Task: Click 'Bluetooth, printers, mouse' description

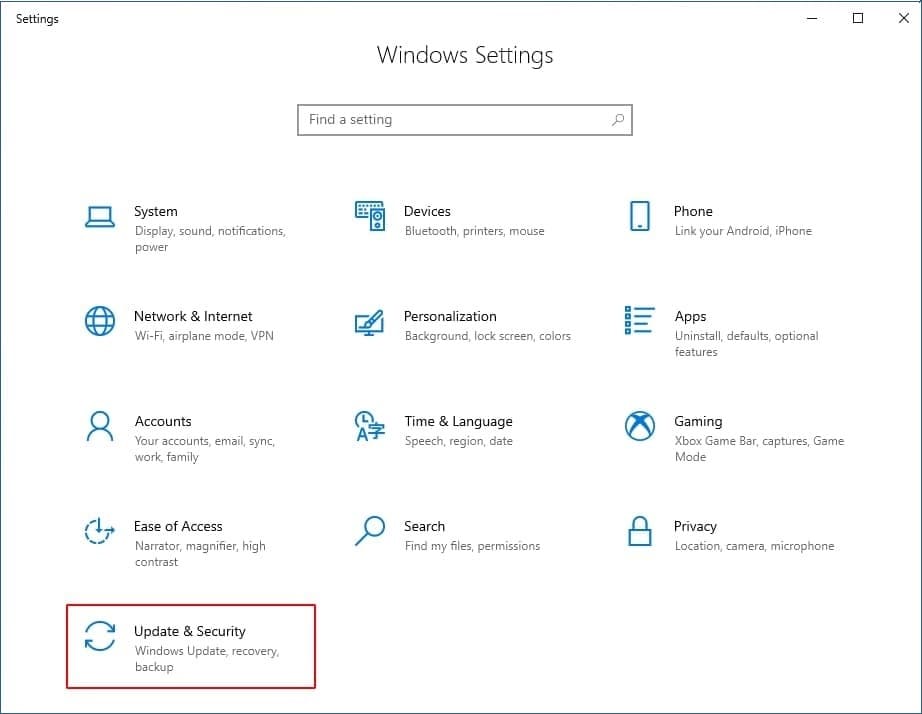Action: coord(475,231)
